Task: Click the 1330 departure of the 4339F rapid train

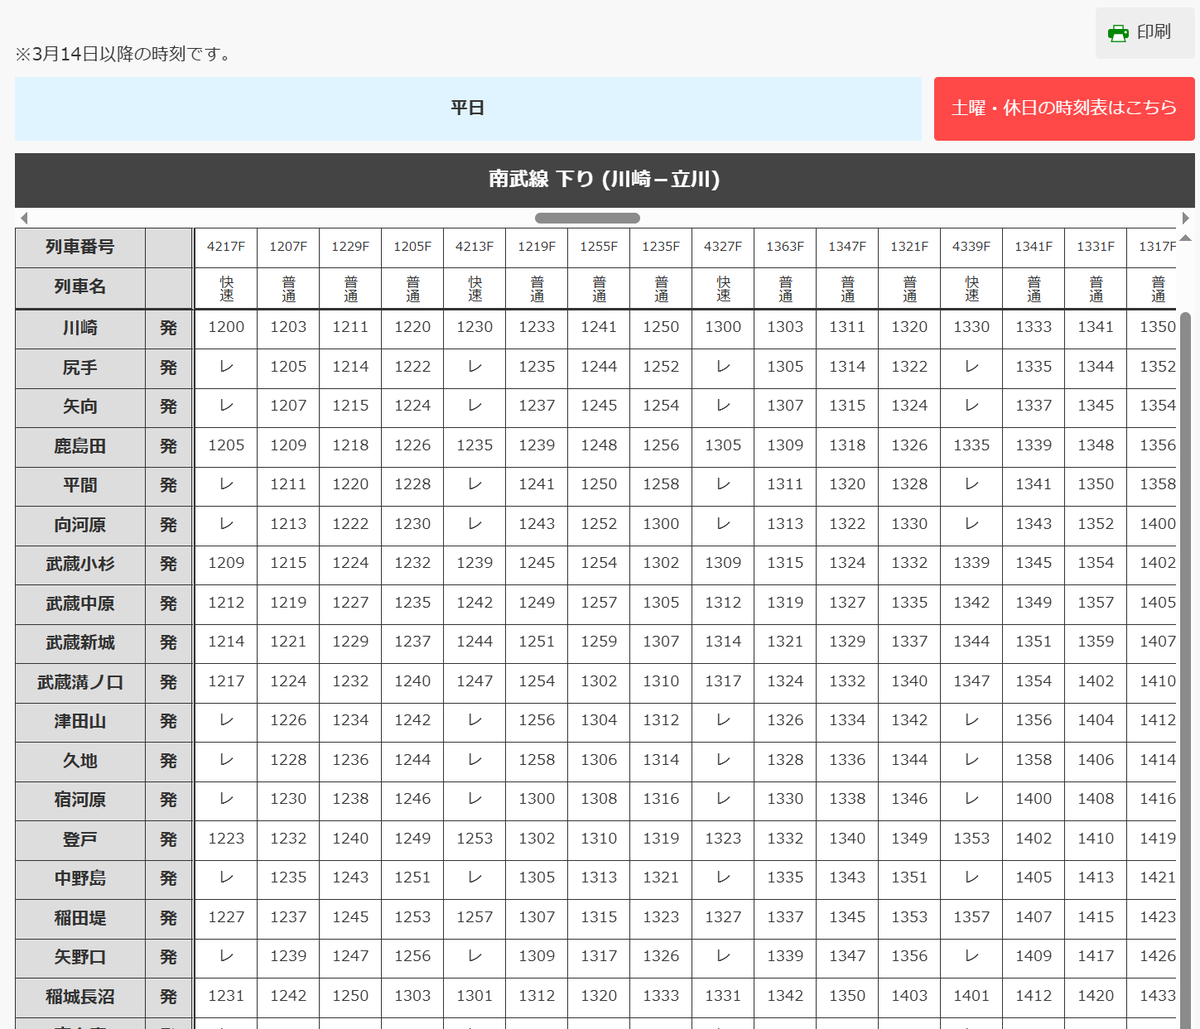Action: point(971,328)
